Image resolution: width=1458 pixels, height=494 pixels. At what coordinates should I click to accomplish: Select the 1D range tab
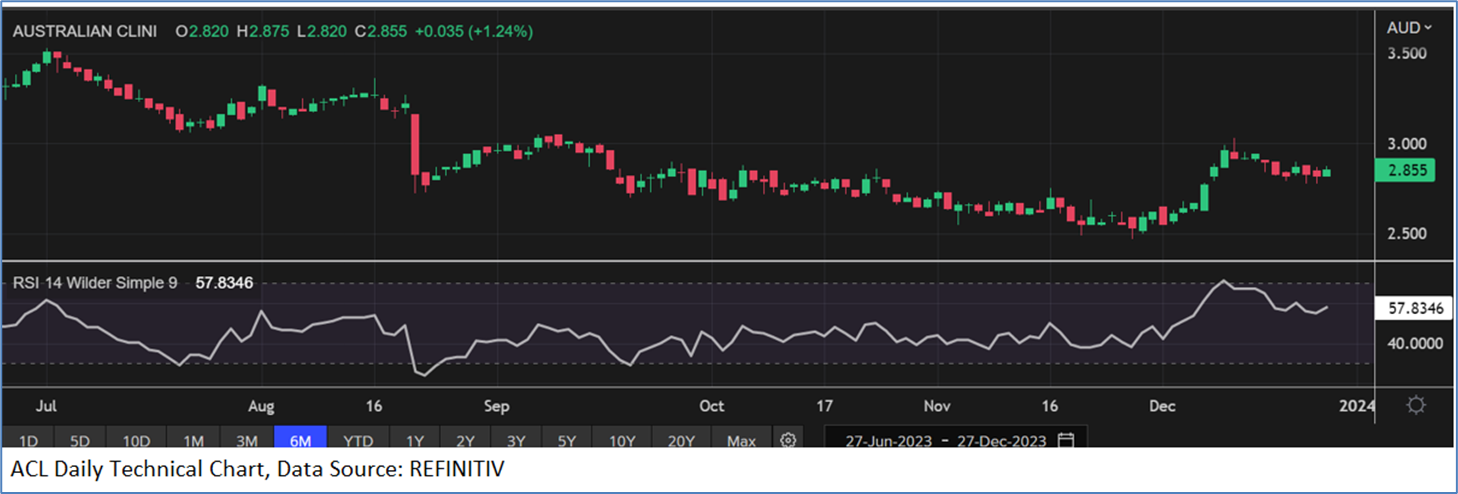pos(28,440)
